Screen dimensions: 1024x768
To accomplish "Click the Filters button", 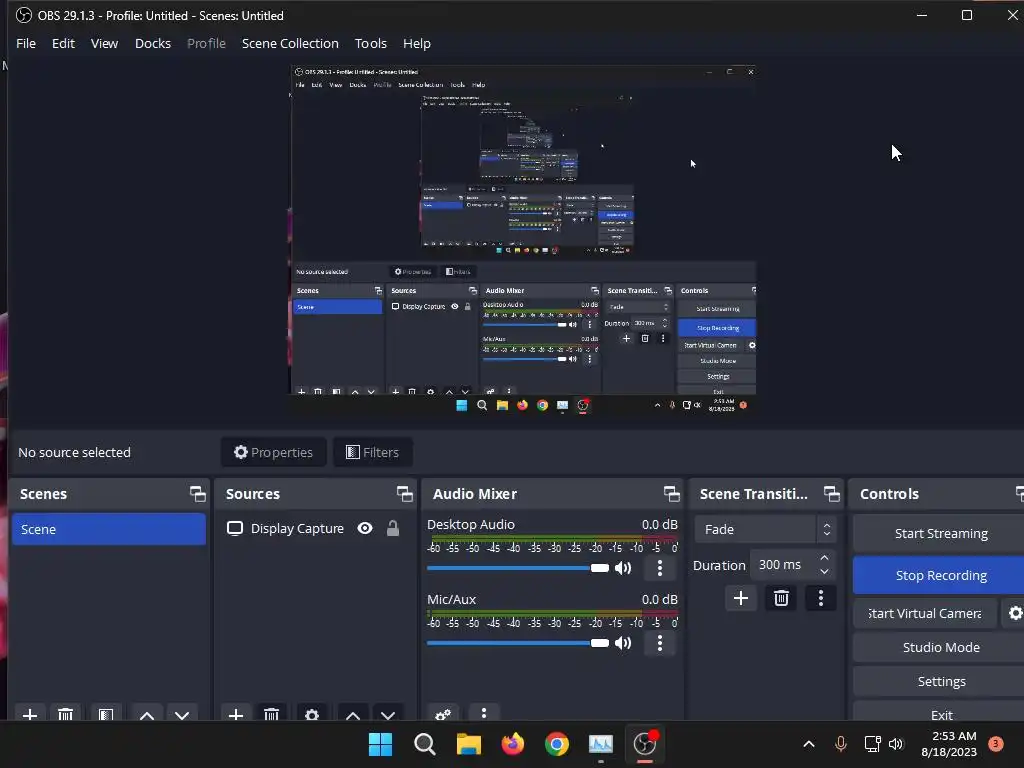I will pyautogui.click(x=372, y=452).
